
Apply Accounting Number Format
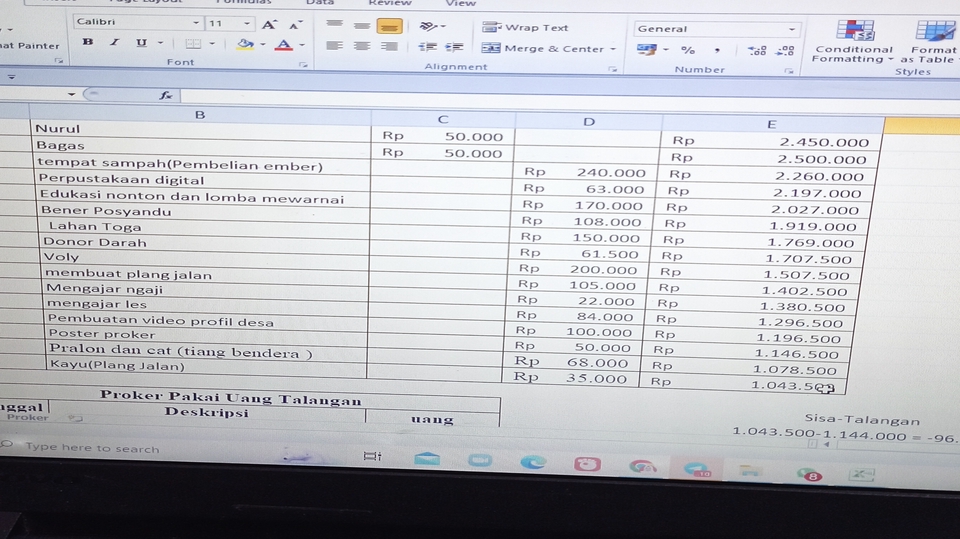pyautogui.click(x=647, y=49)
